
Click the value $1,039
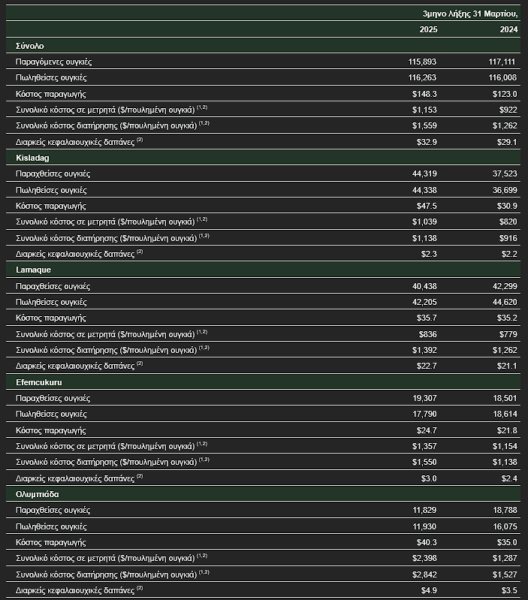point(425,222)
